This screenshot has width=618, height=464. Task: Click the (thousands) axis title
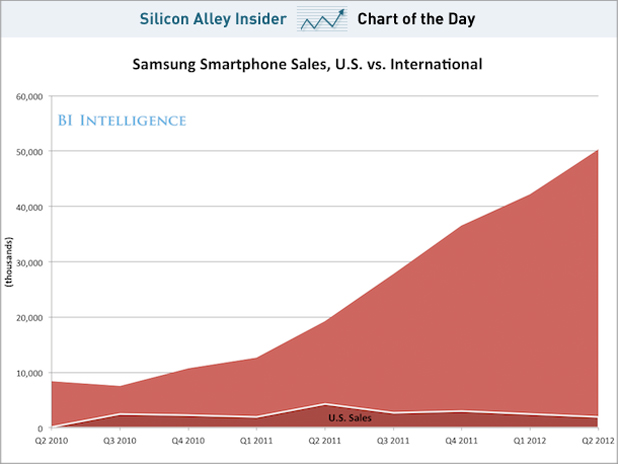click(x=8, y=263)
